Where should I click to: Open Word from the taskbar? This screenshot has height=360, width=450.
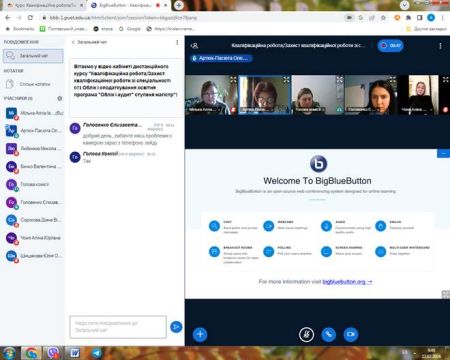point(75,353)
